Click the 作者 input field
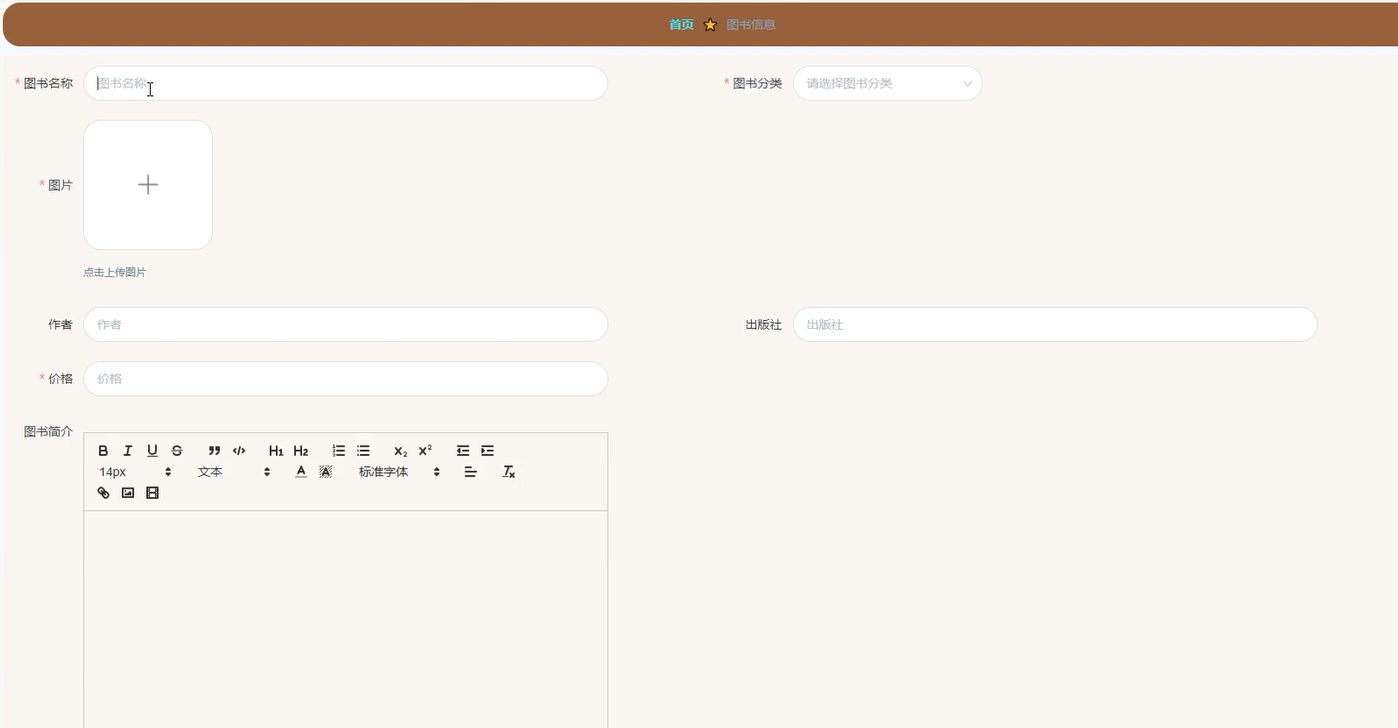This screenshot has height=728, width=1398. pyautogui.click(x=346, y=325)
